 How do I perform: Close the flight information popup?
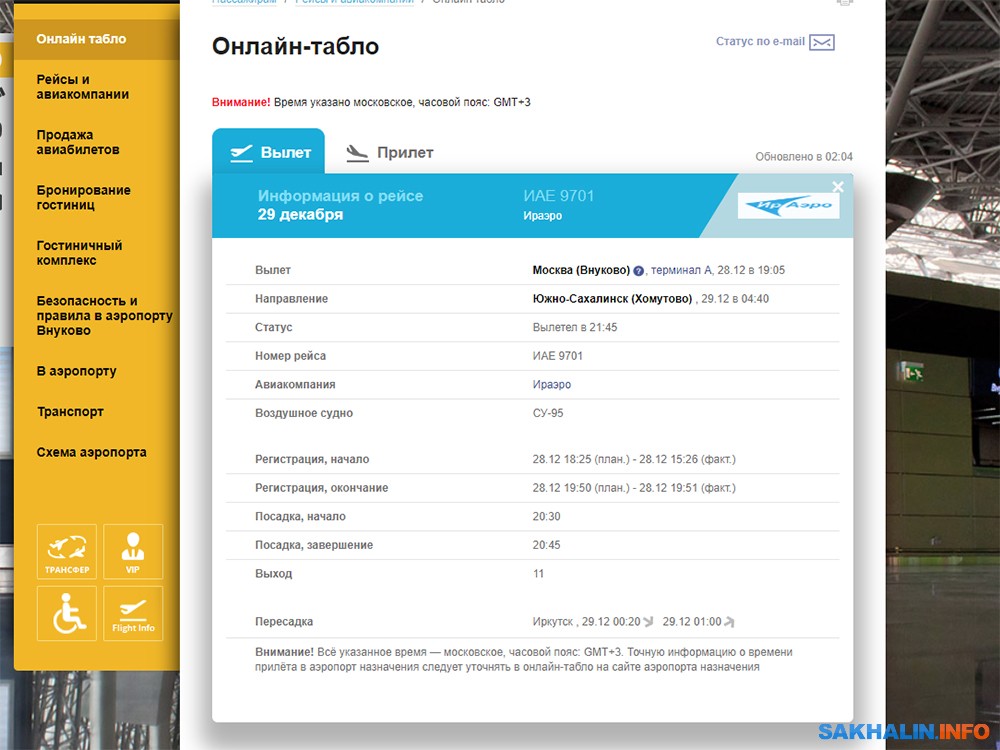[x=838, y=187]
